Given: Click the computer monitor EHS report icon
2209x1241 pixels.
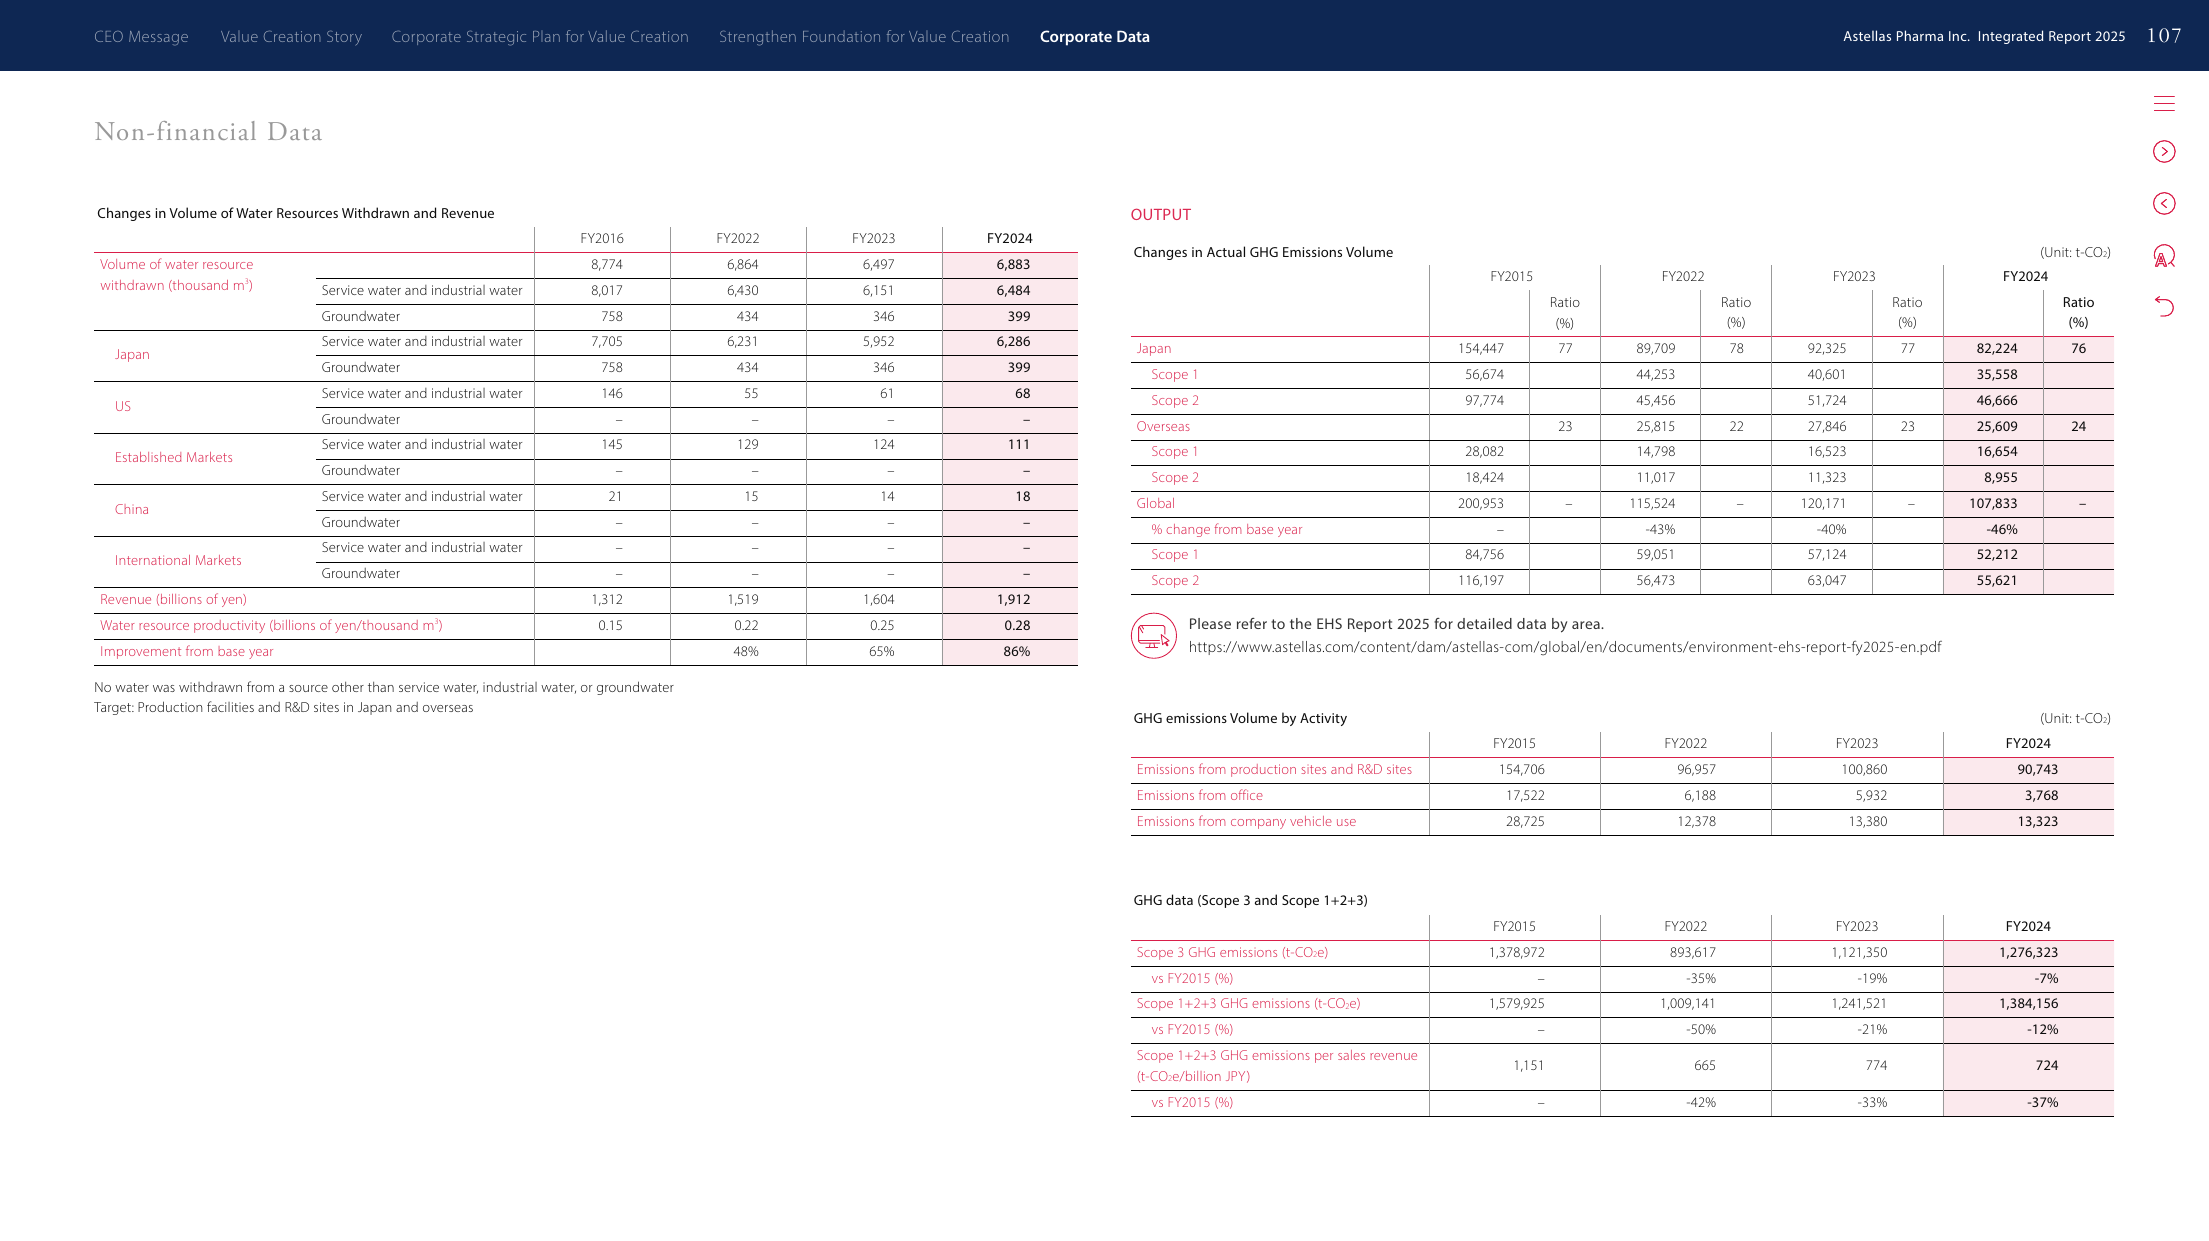Looking at the screenshot, I should (1154, 635).
